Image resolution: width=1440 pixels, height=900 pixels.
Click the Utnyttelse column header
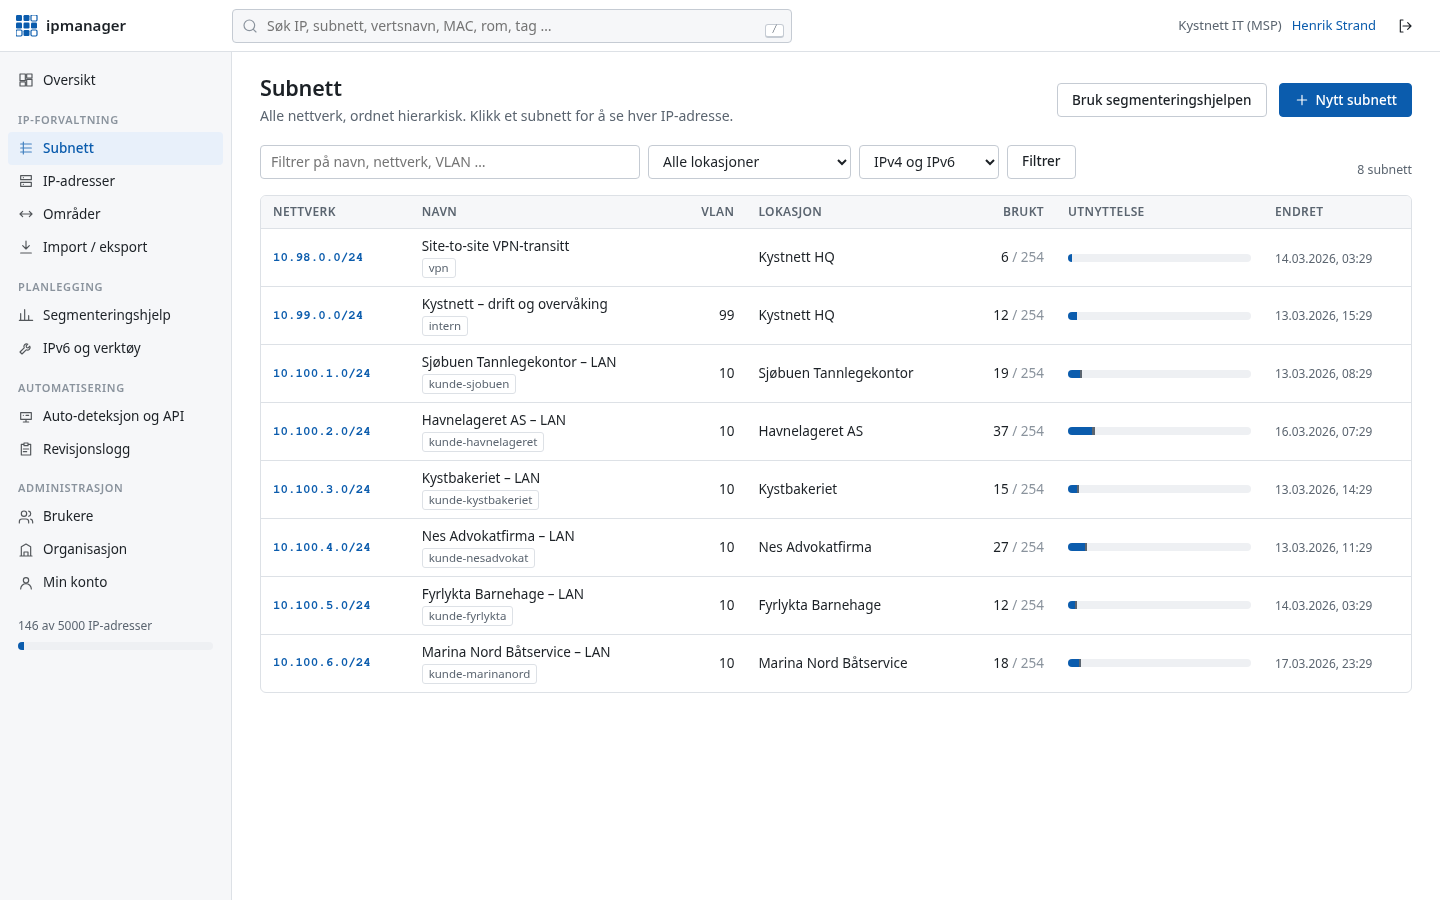click(x=1106, y=212)
